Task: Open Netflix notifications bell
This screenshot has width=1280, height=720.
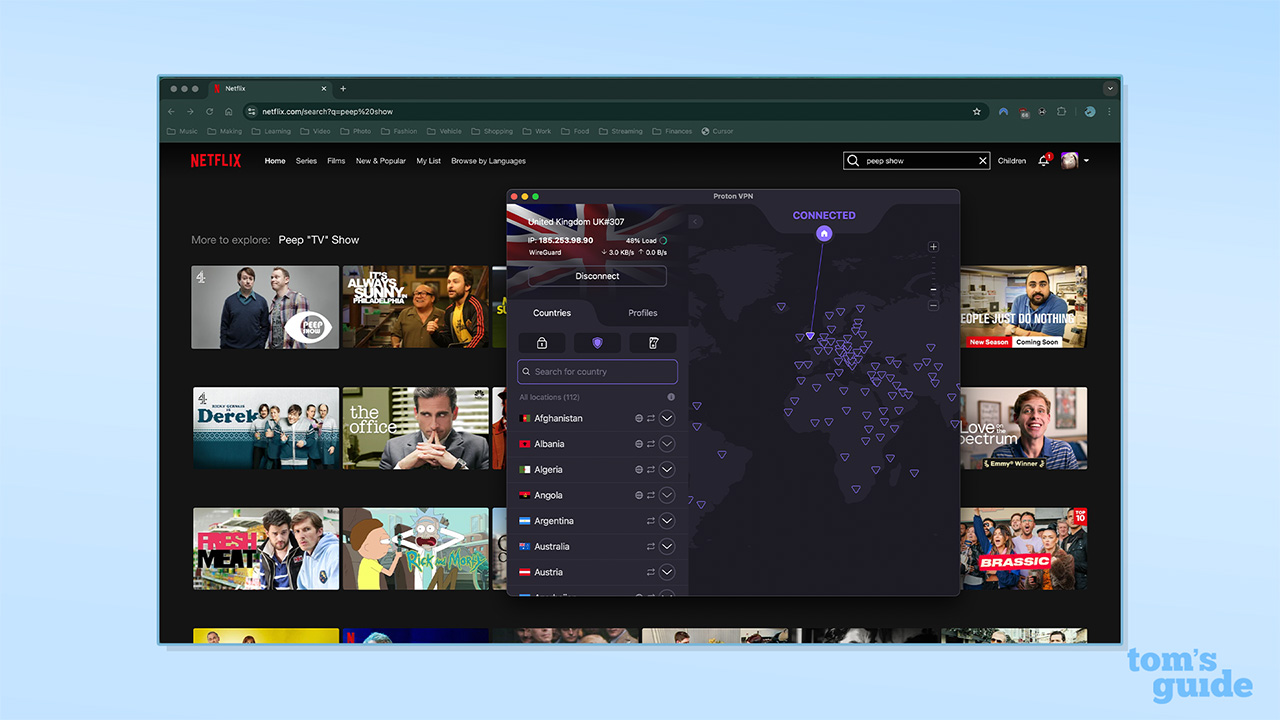Action: [1043, 161]
